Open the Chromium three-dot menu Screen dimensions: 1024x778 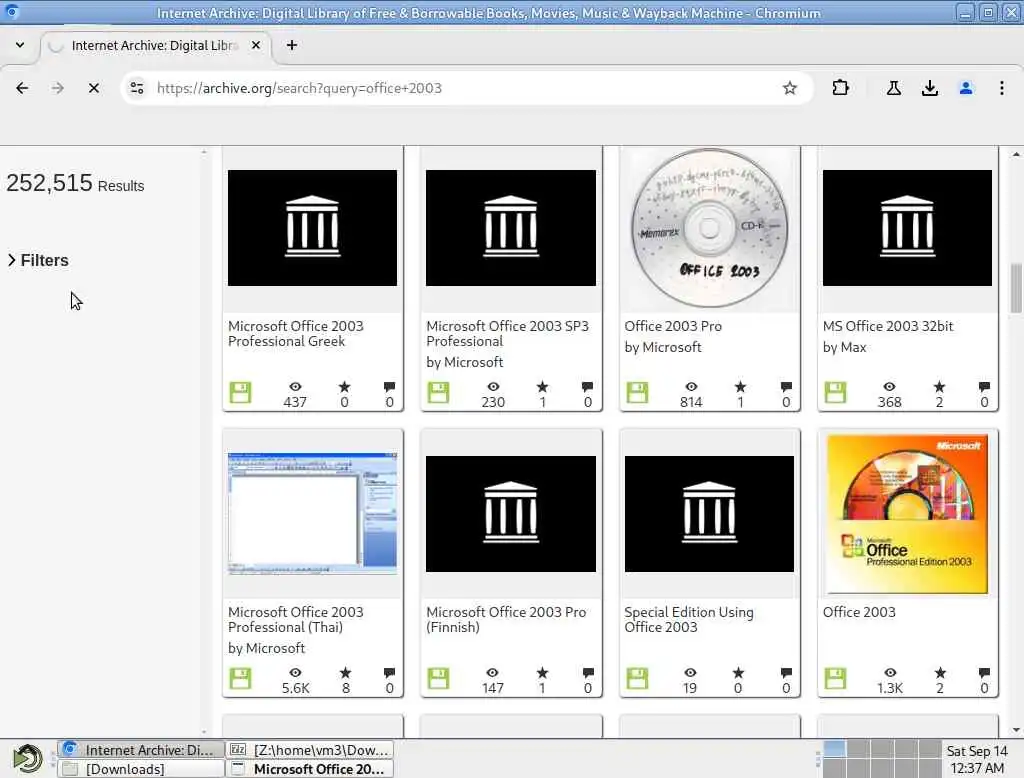click(x=1001, y=88)
